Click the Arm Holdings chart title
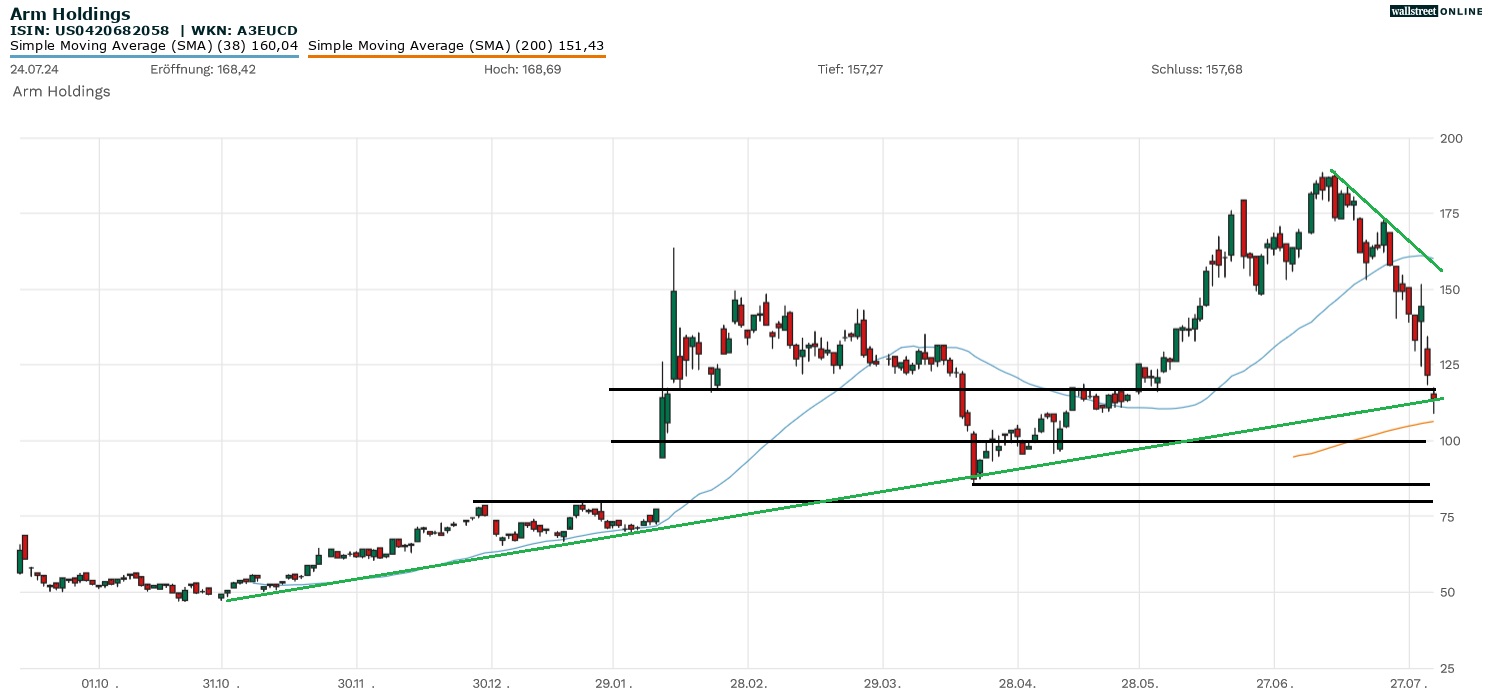 70,14
